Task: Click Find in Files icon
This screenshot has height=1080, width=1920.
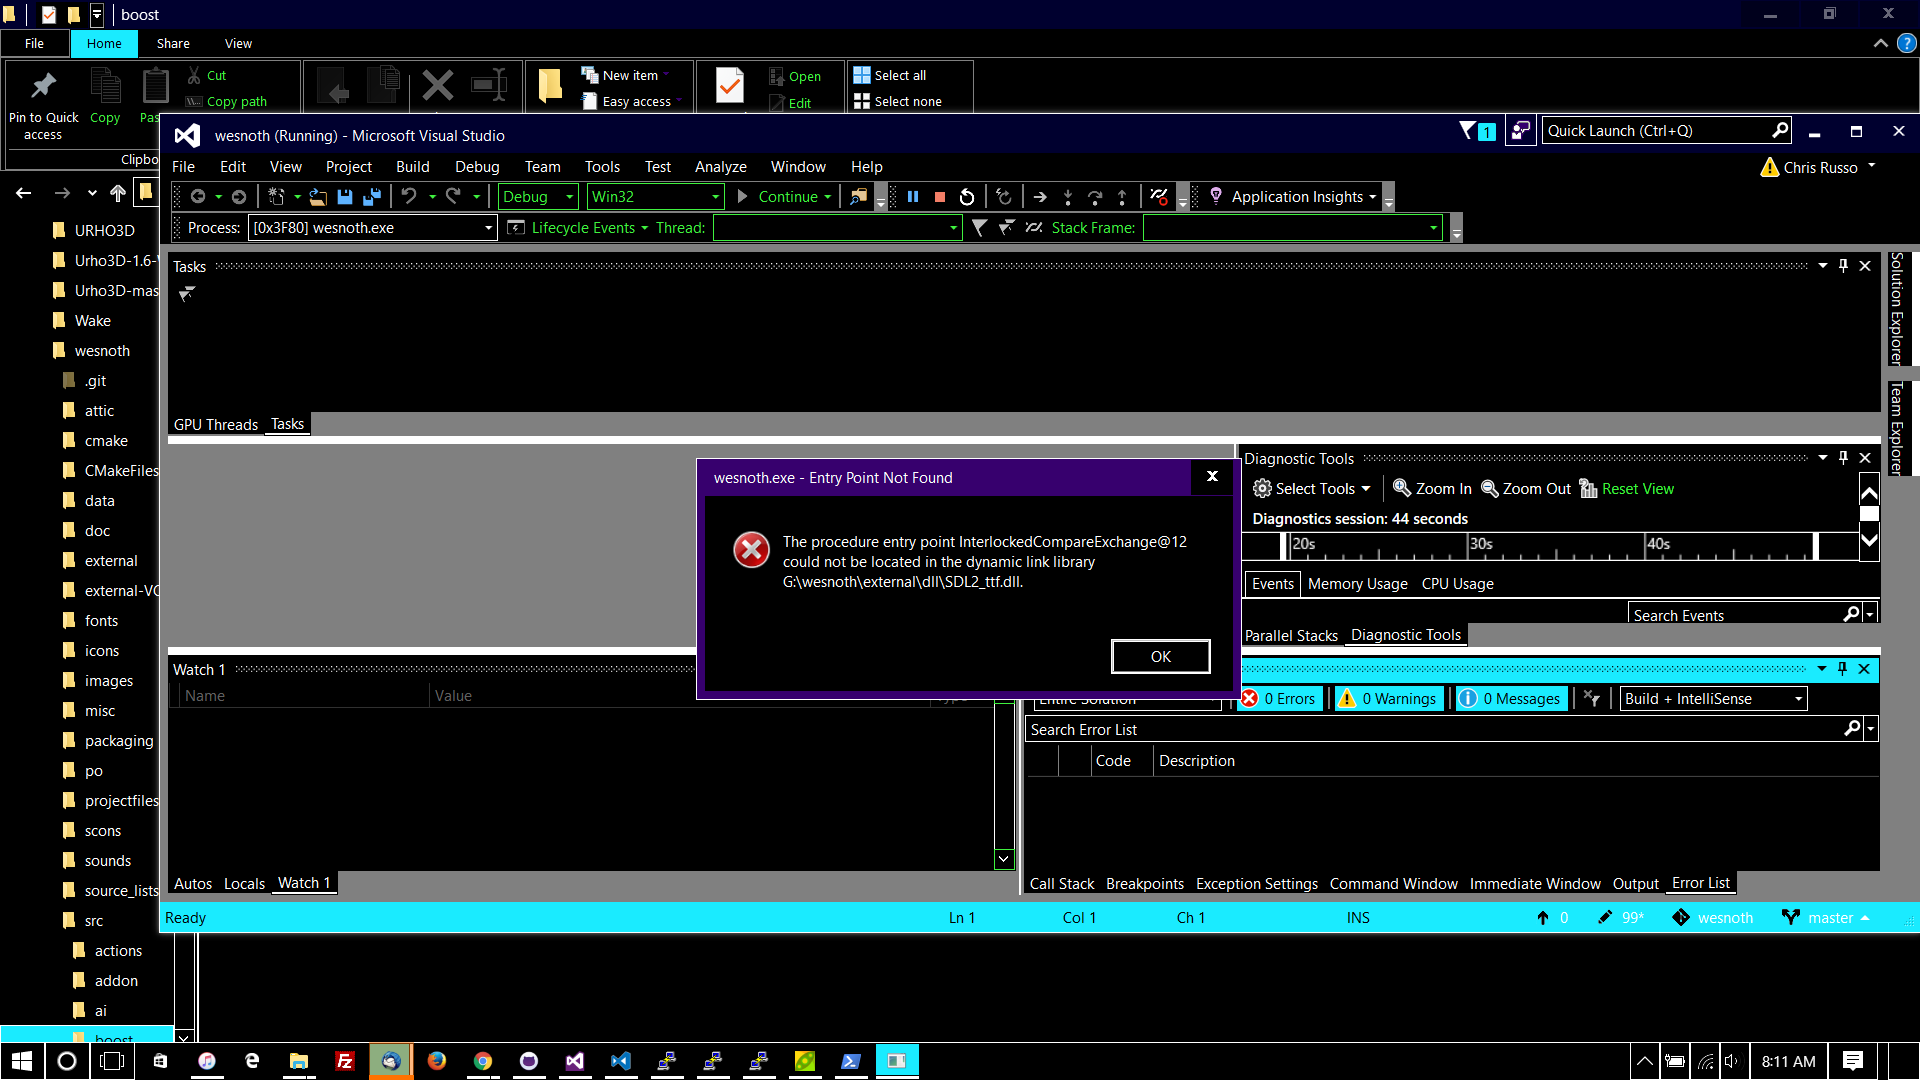Action: (x=858, y=197)
